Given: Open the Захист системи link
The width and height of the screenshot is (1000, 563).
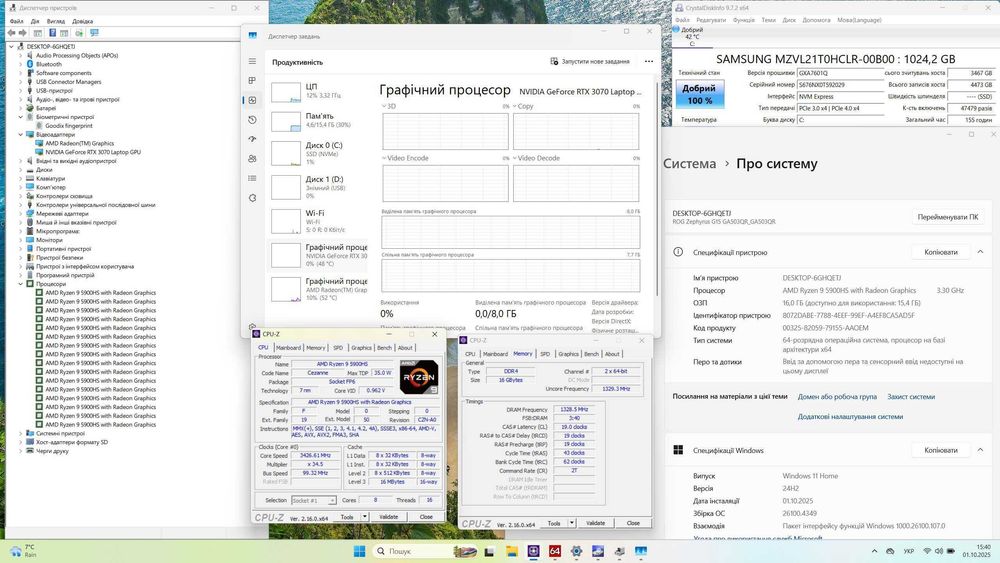Looking at the screenshot, I should tap(911, 397).
